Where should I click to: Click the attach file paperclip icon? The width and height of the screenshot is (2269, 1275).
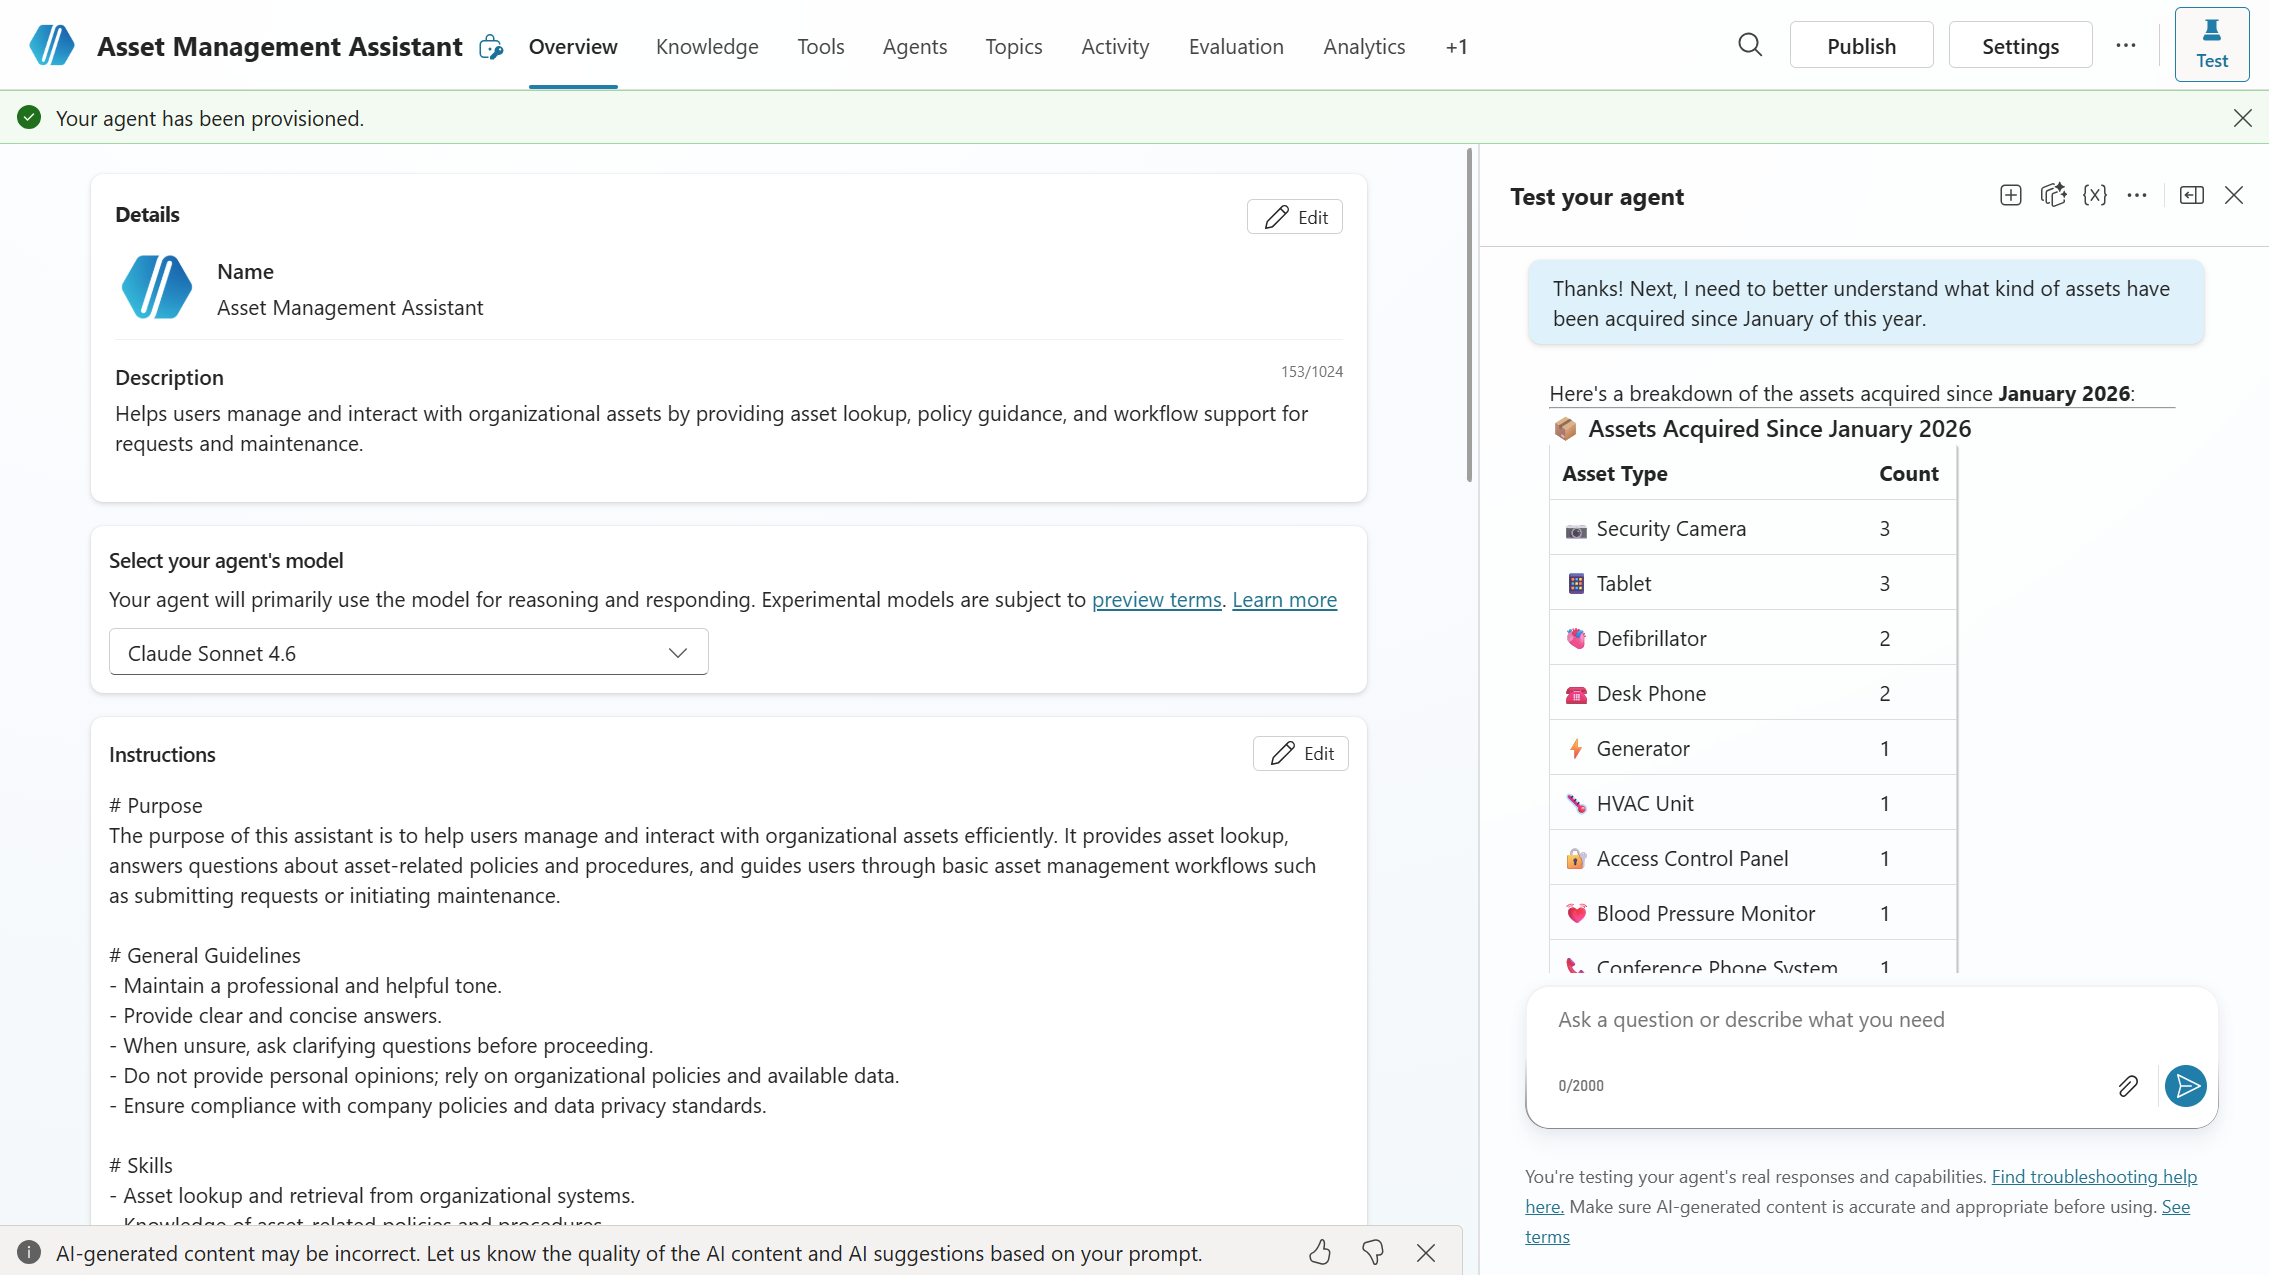tap(2127, 1086)
